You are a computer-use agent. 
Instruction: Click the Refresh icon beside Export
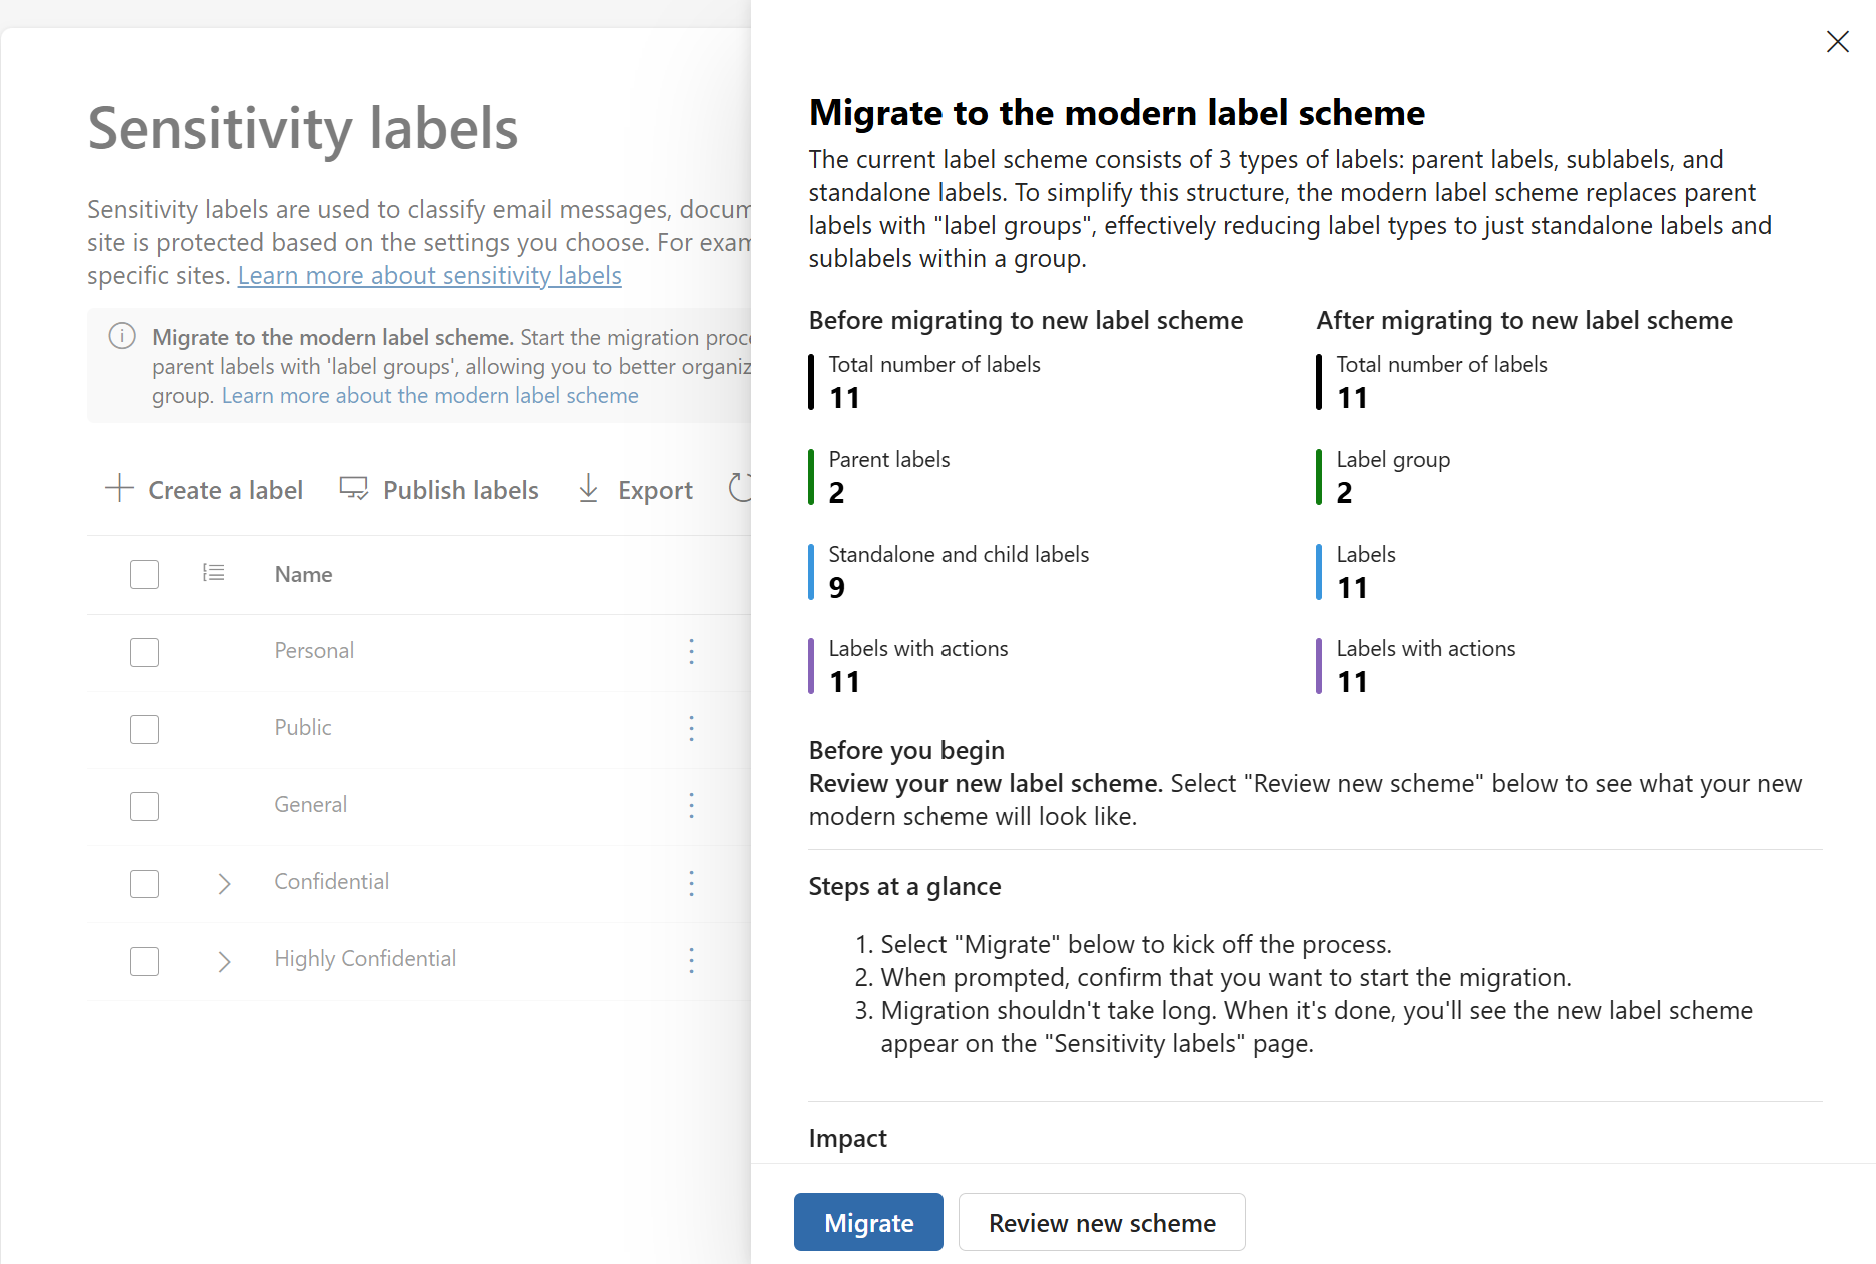coord(742,488)
